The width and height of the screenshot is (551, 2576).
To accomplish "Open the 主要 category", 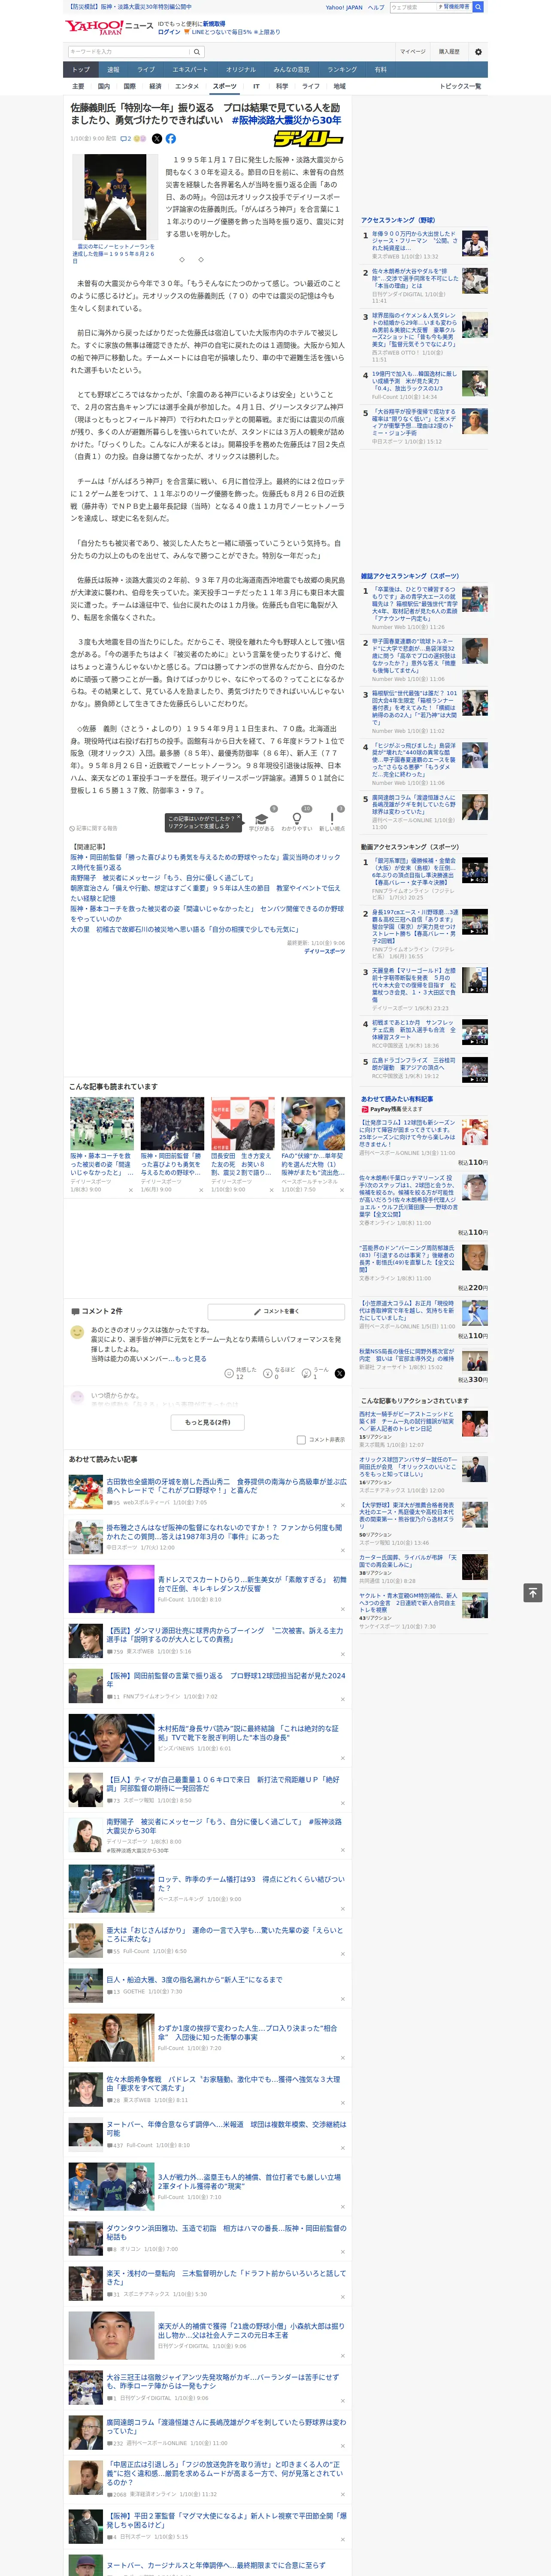I will click(78, 86).
